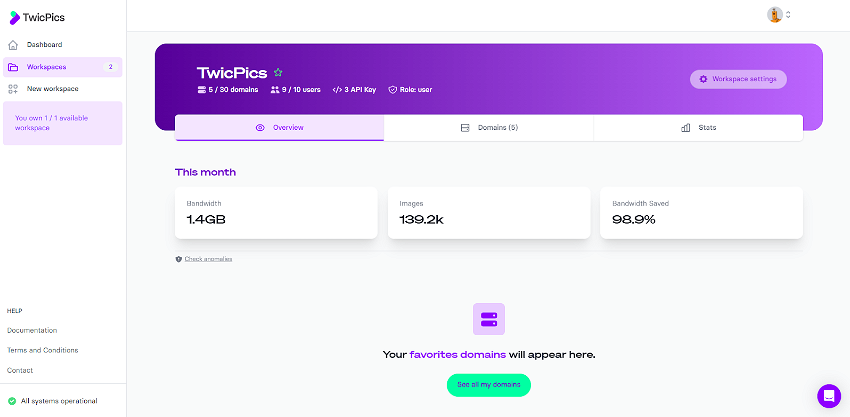Image resolution: width=850 pixels, height=417 pixels.
Task: Open the Dashboard home icon
Action: pos(14,45)
